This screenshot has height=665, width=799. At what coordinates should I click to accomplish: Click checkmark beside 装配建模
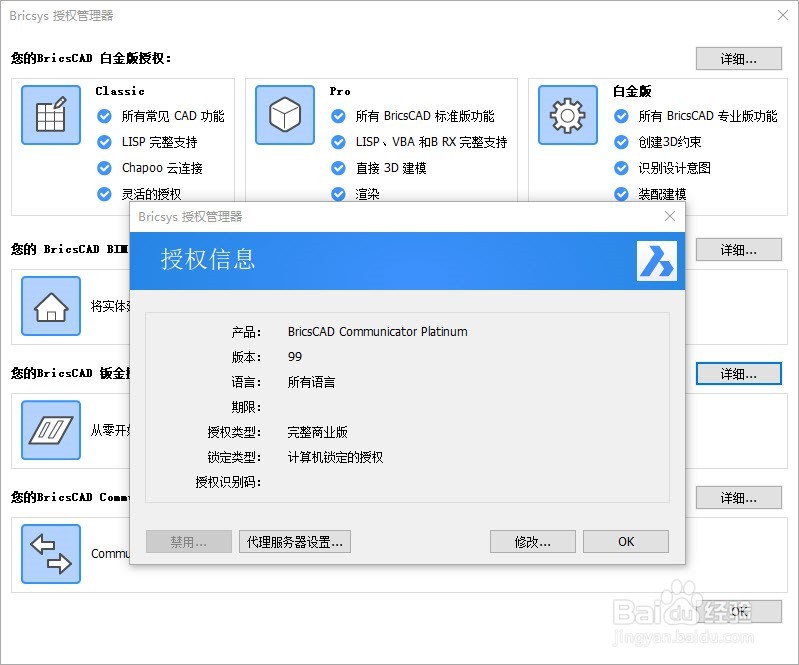621,194
